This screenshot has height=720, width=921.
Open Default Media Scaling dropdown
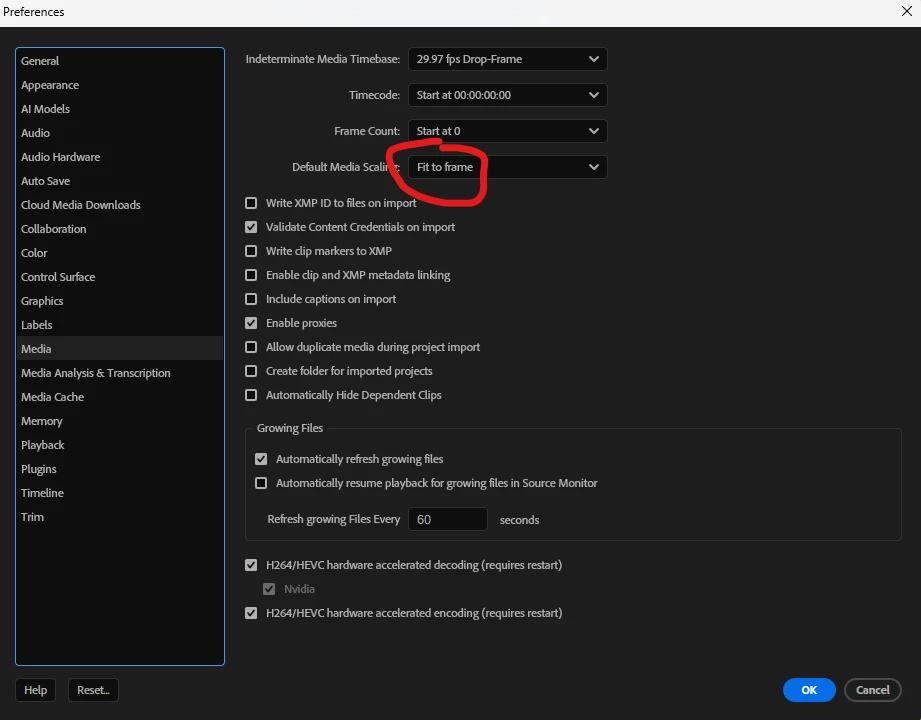(x=507, y=167)
